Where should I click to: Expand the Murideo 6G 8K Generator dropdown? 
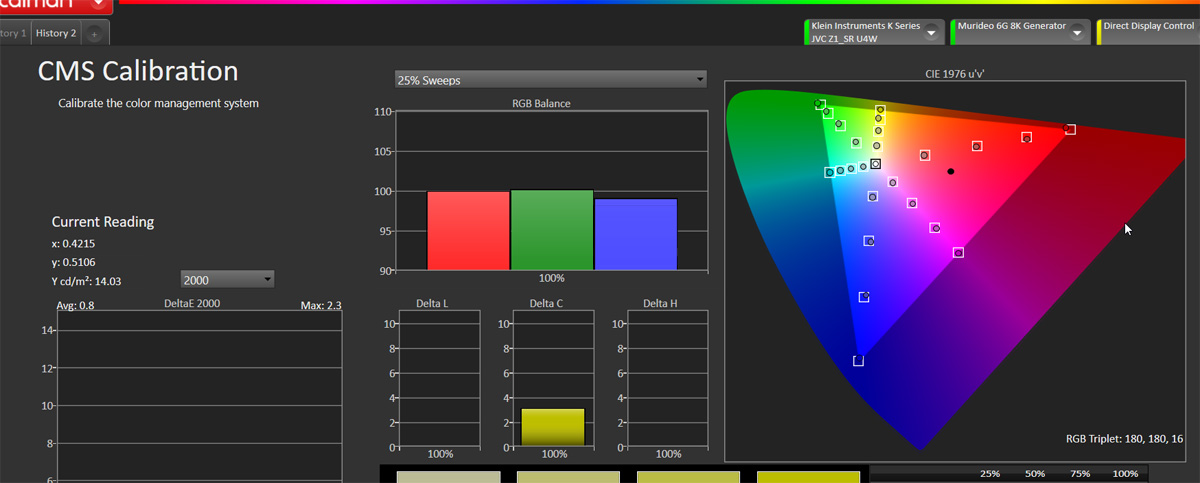pos(1077,32)
